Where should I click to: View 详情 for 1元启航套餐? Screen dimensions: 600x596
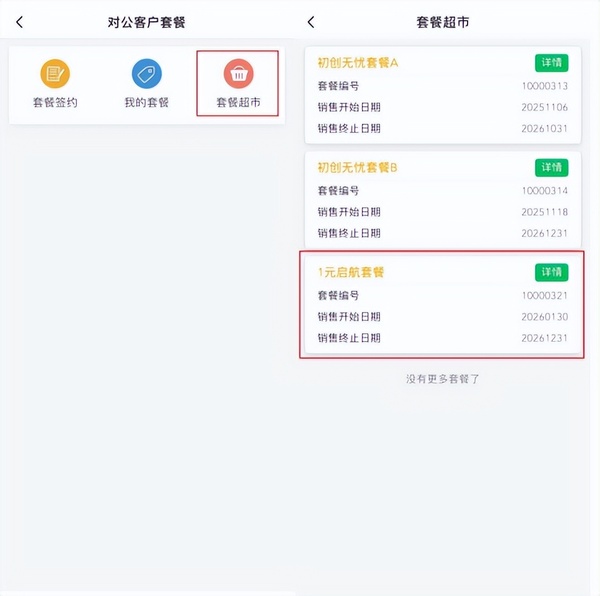point(551,272)
